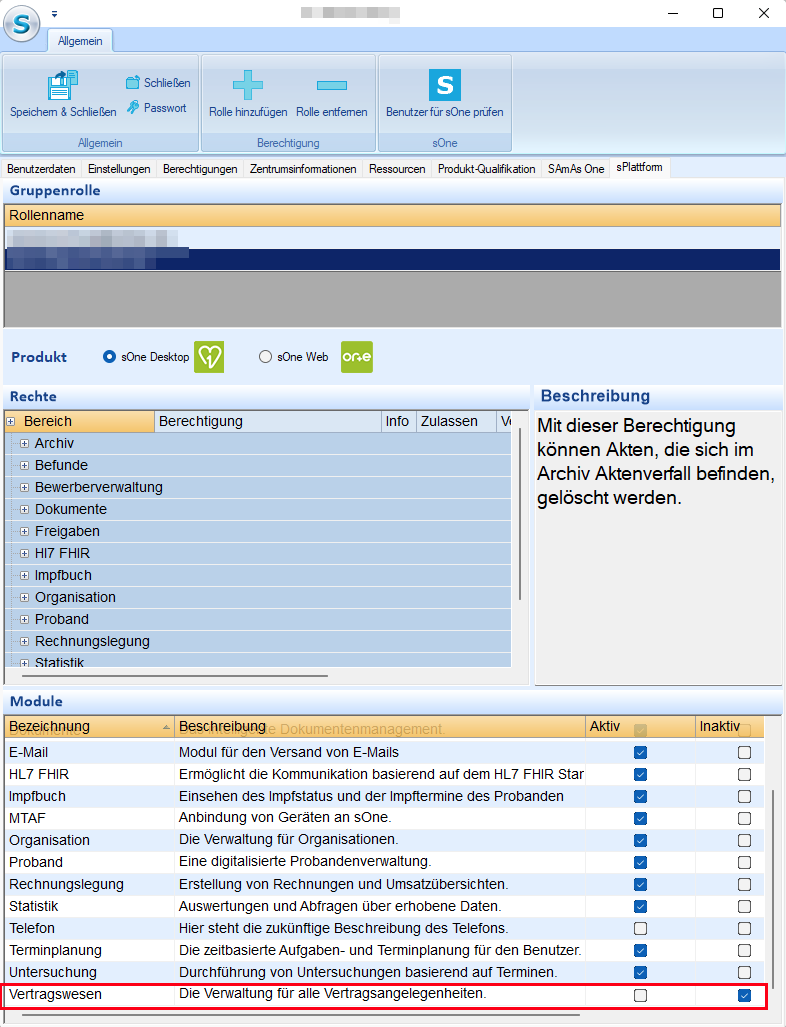Check Inaktiv for Untersuchung module

click(x=744, y=973)
